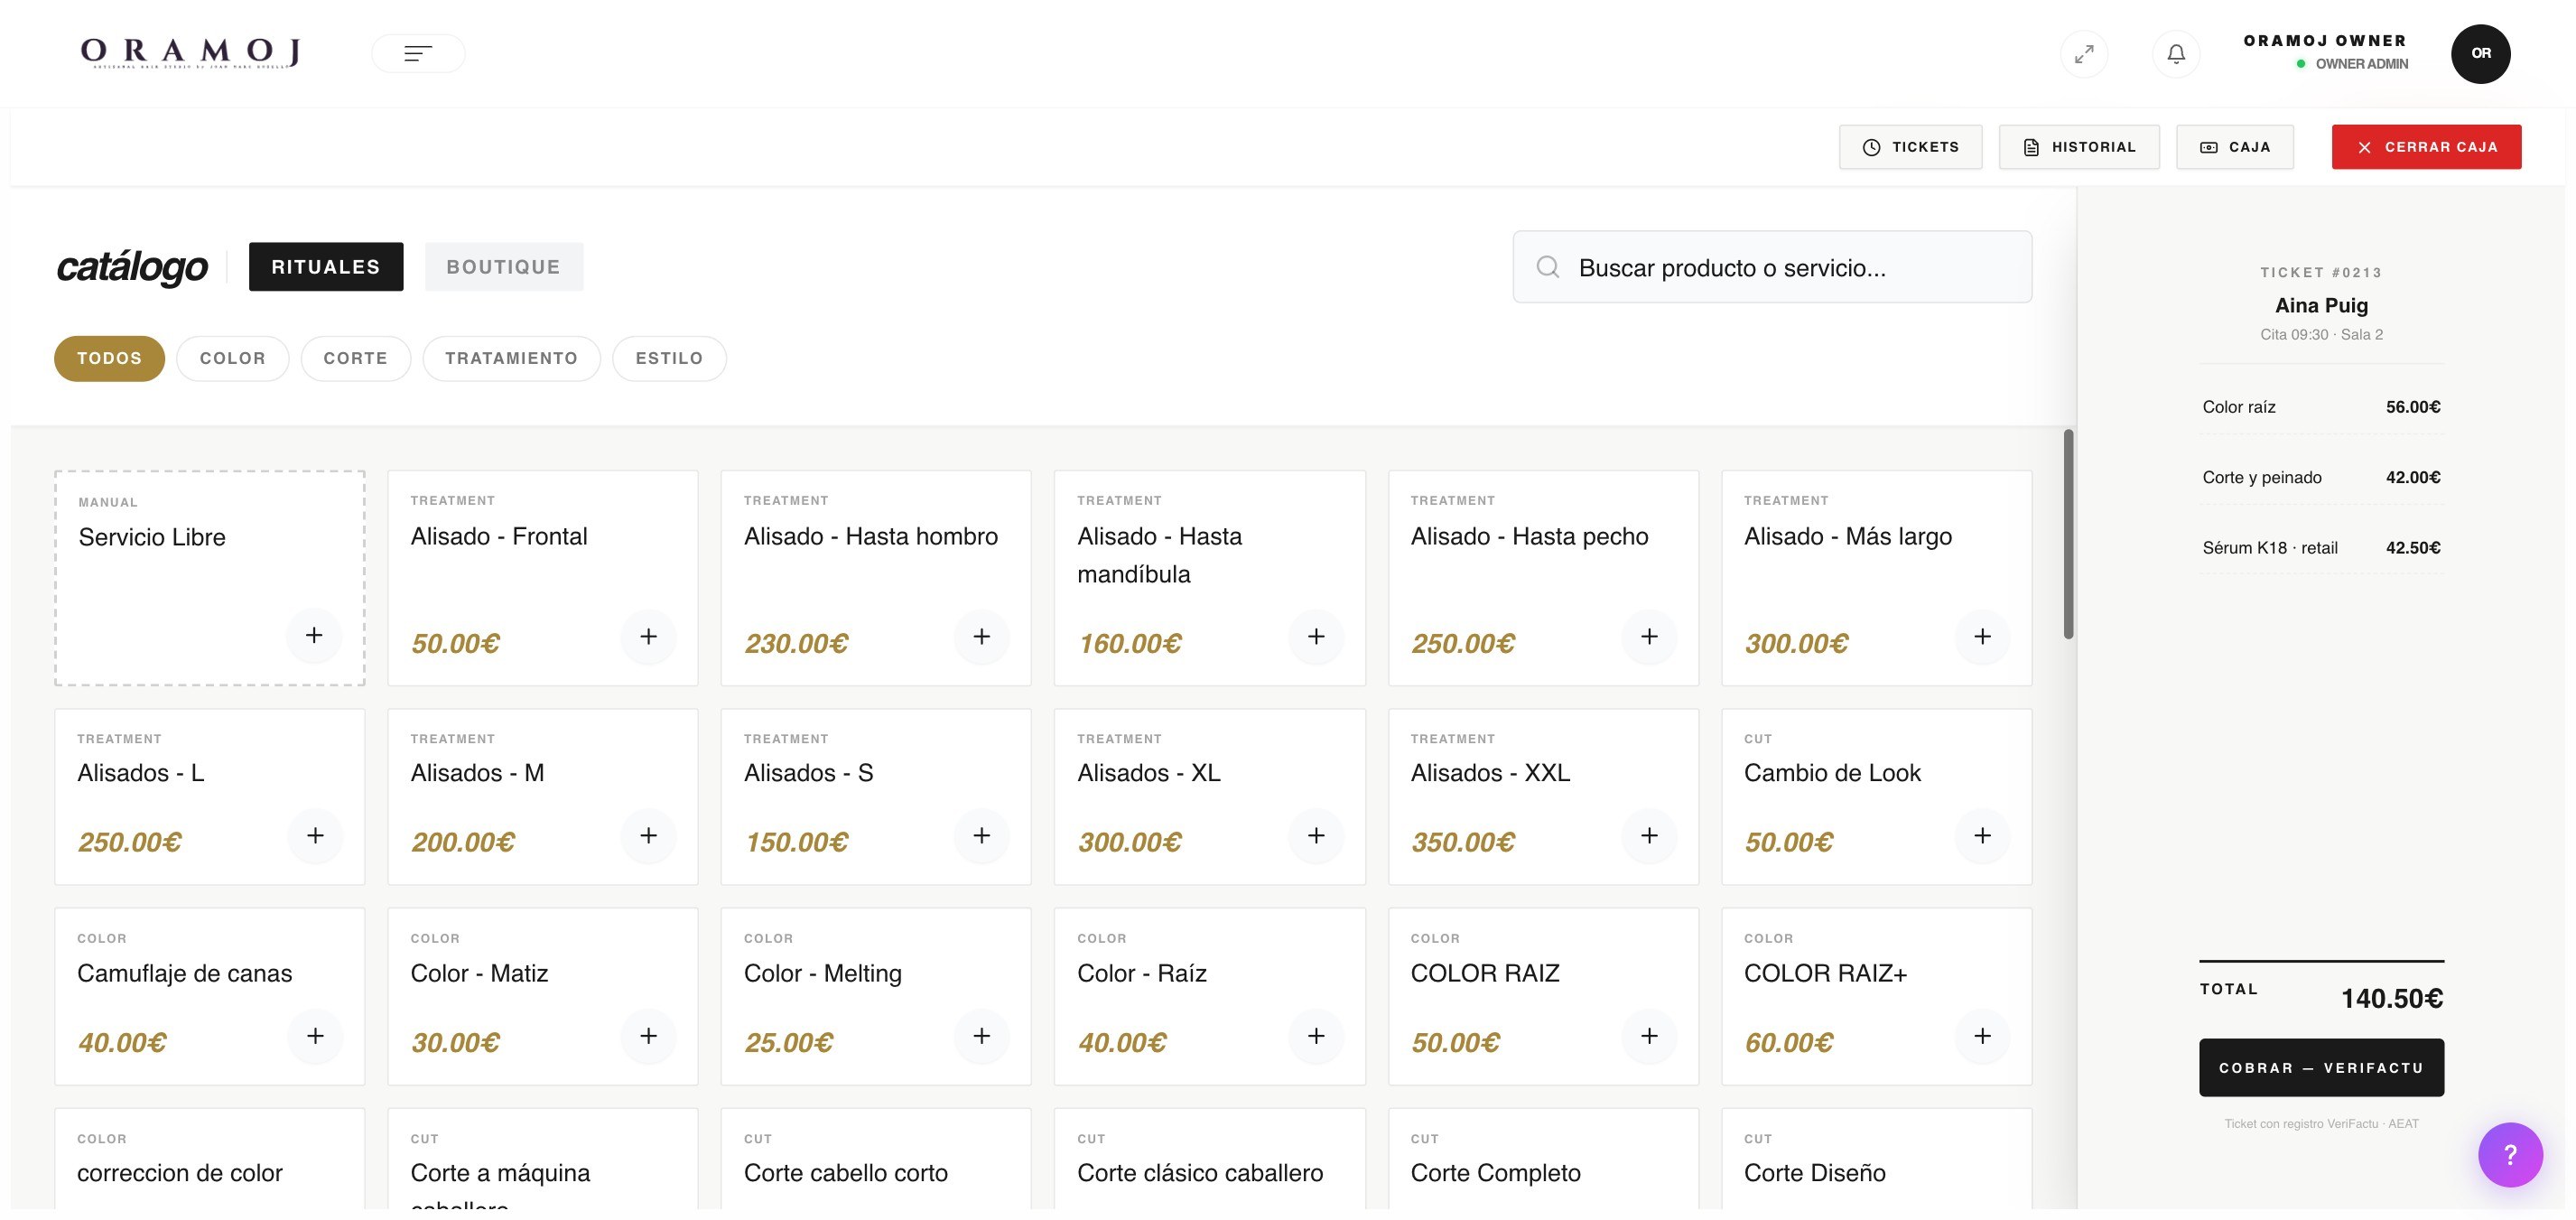2576x1220 pixels.
Task: Open the CAJA button
Action: (x=2235, y=147)
